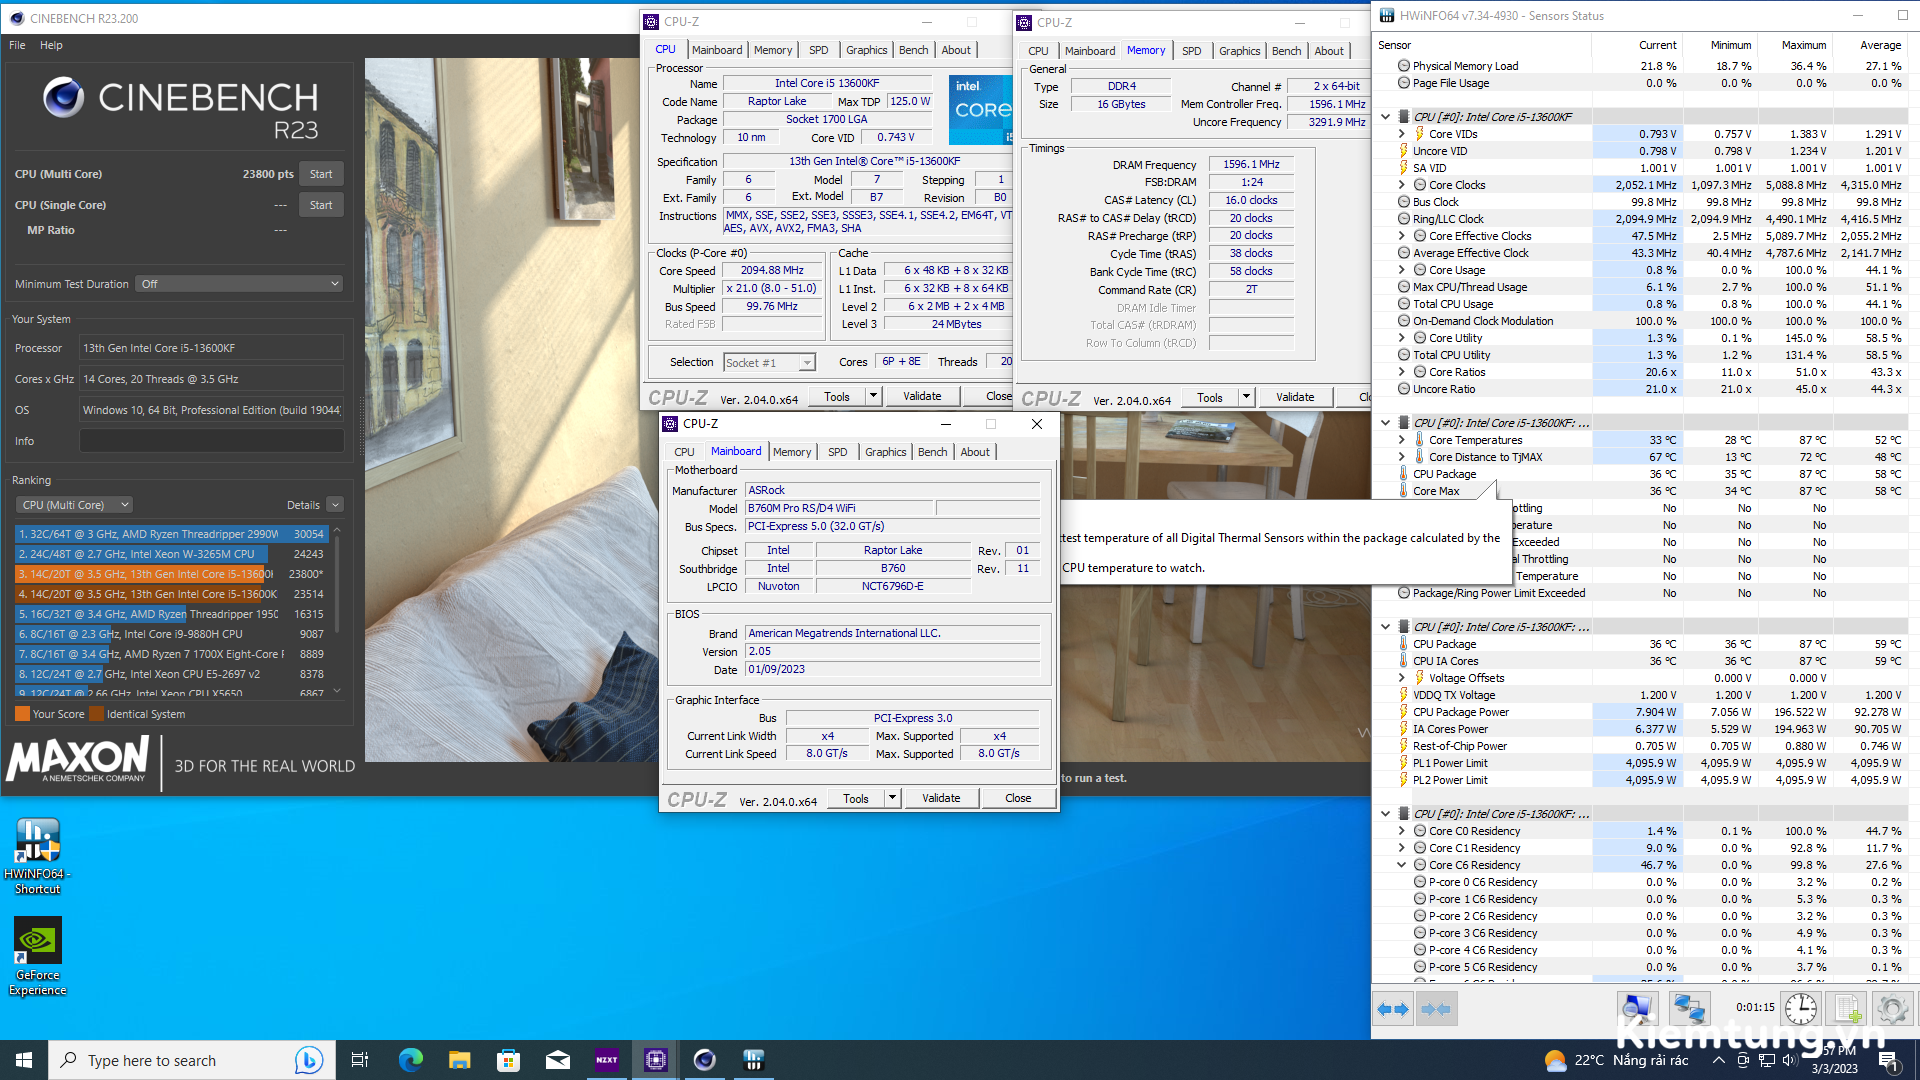Open Microsoft Store from the taskbar
The width and height of the screenshot is (1920, 1080).
[508, 1060]
